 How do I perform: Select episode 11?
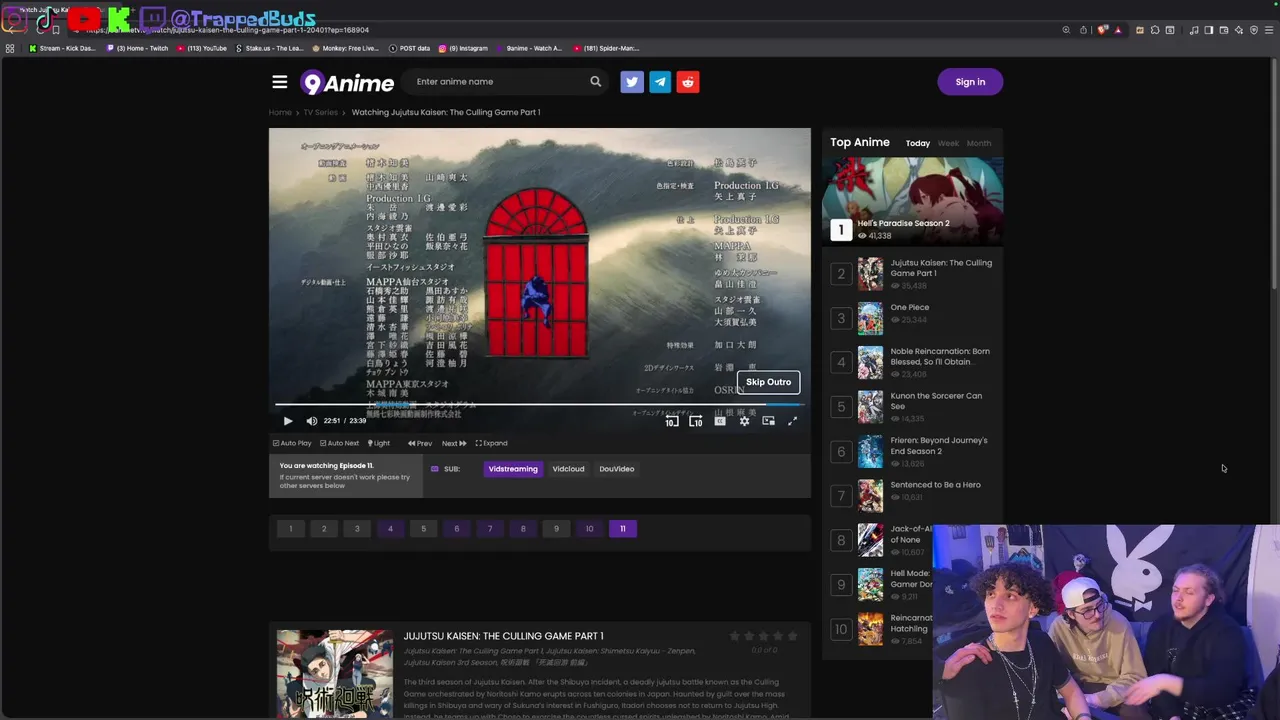pos(622,529)
